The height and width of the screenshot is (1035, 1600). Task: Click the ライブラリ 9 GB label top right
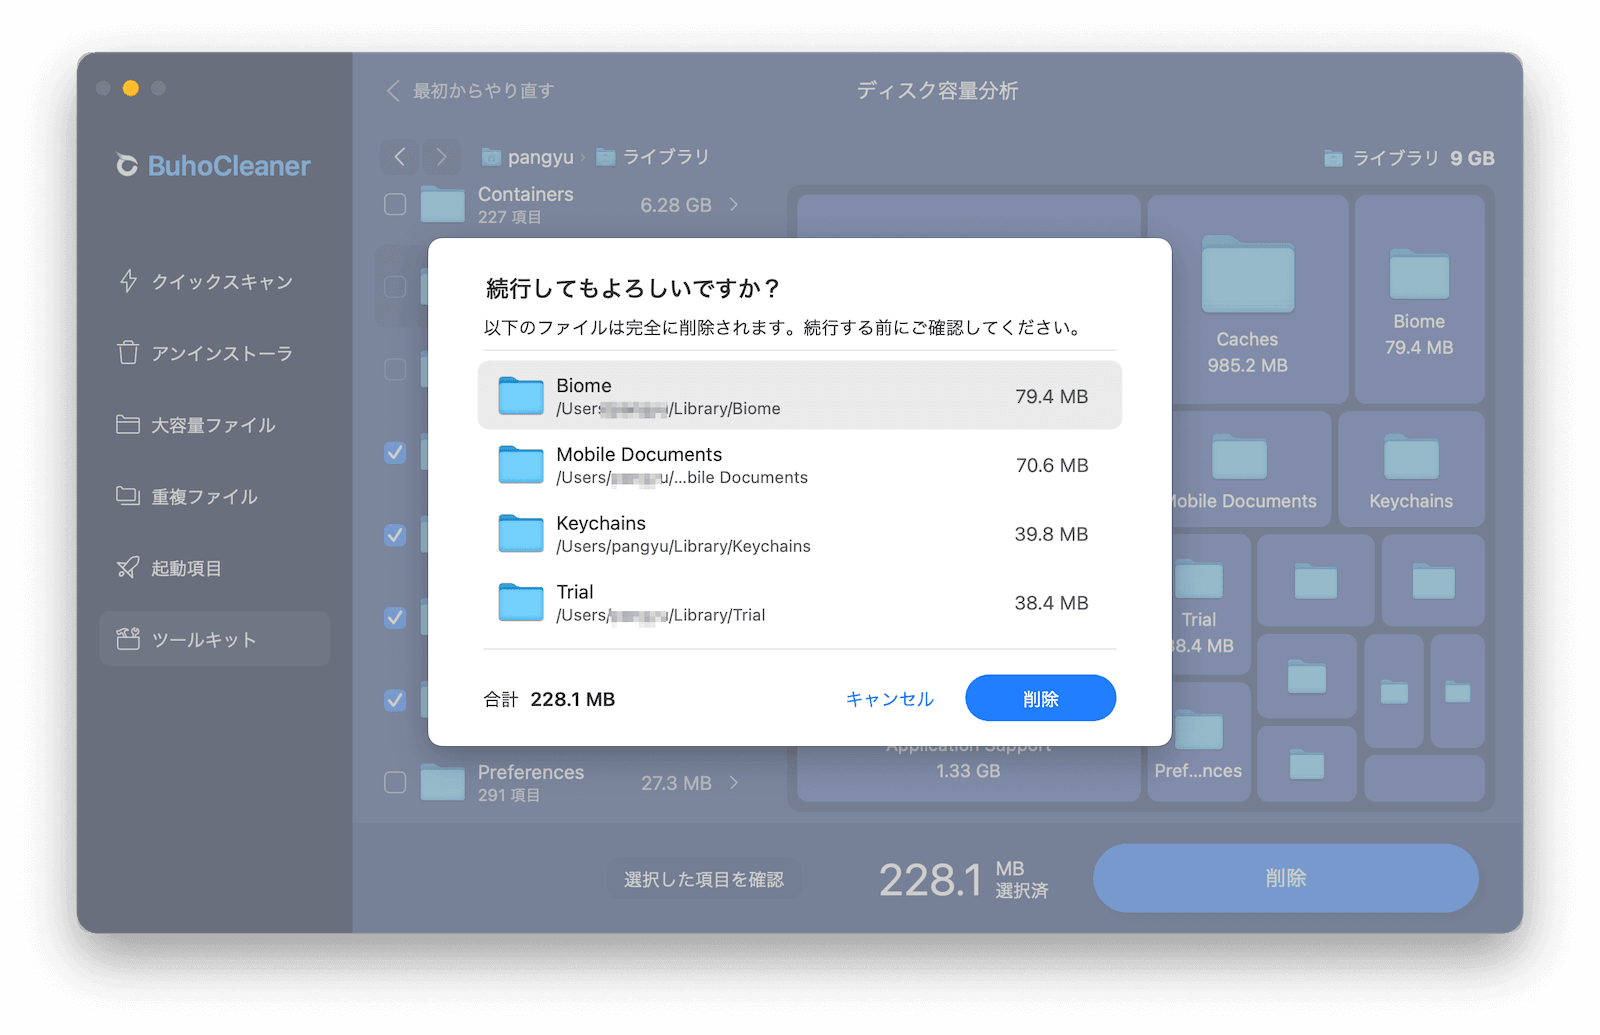1409,158
